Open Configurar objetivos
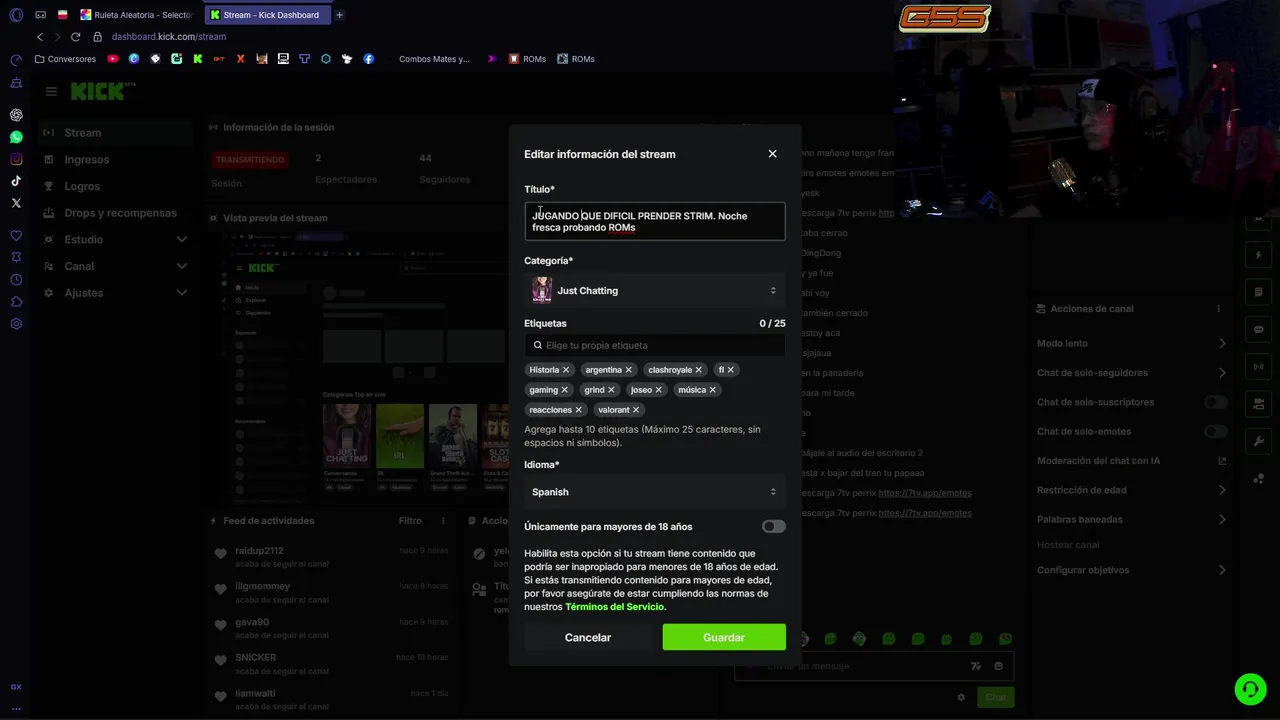Screen dimensions: 1280x720 [1131, 570]
